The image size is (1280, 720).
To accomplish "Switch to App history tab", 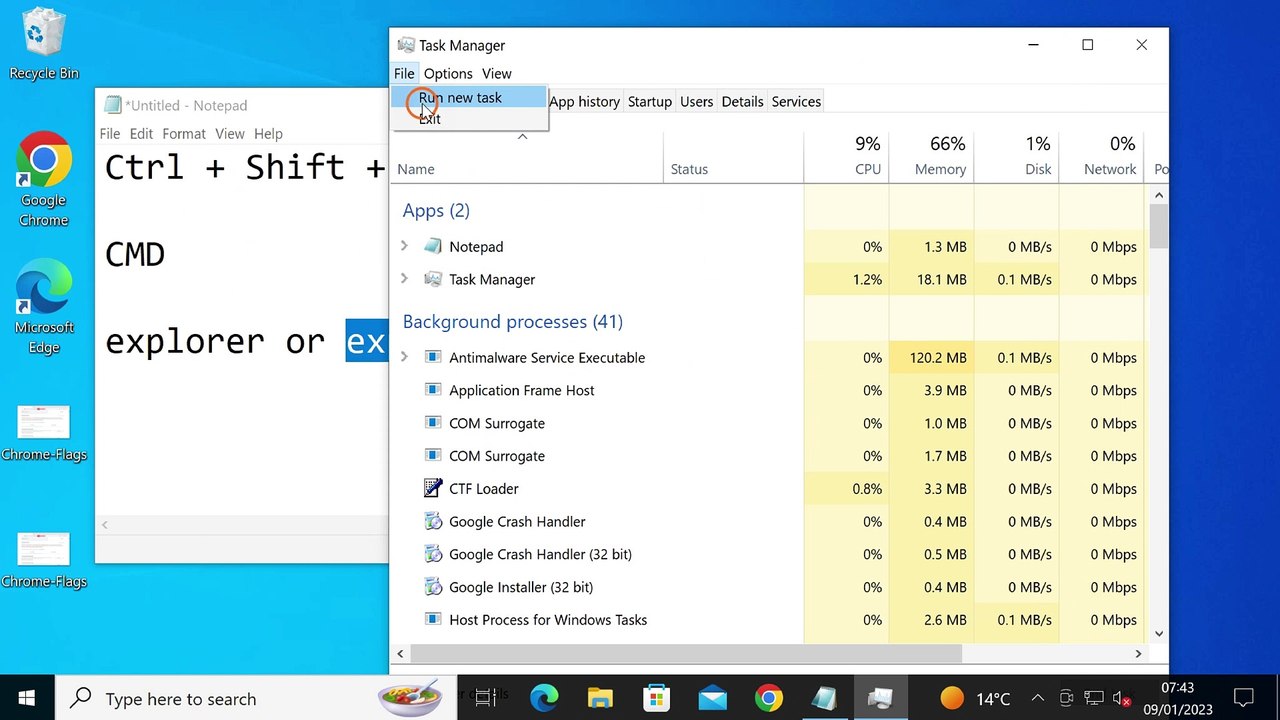I will point(584,101).
